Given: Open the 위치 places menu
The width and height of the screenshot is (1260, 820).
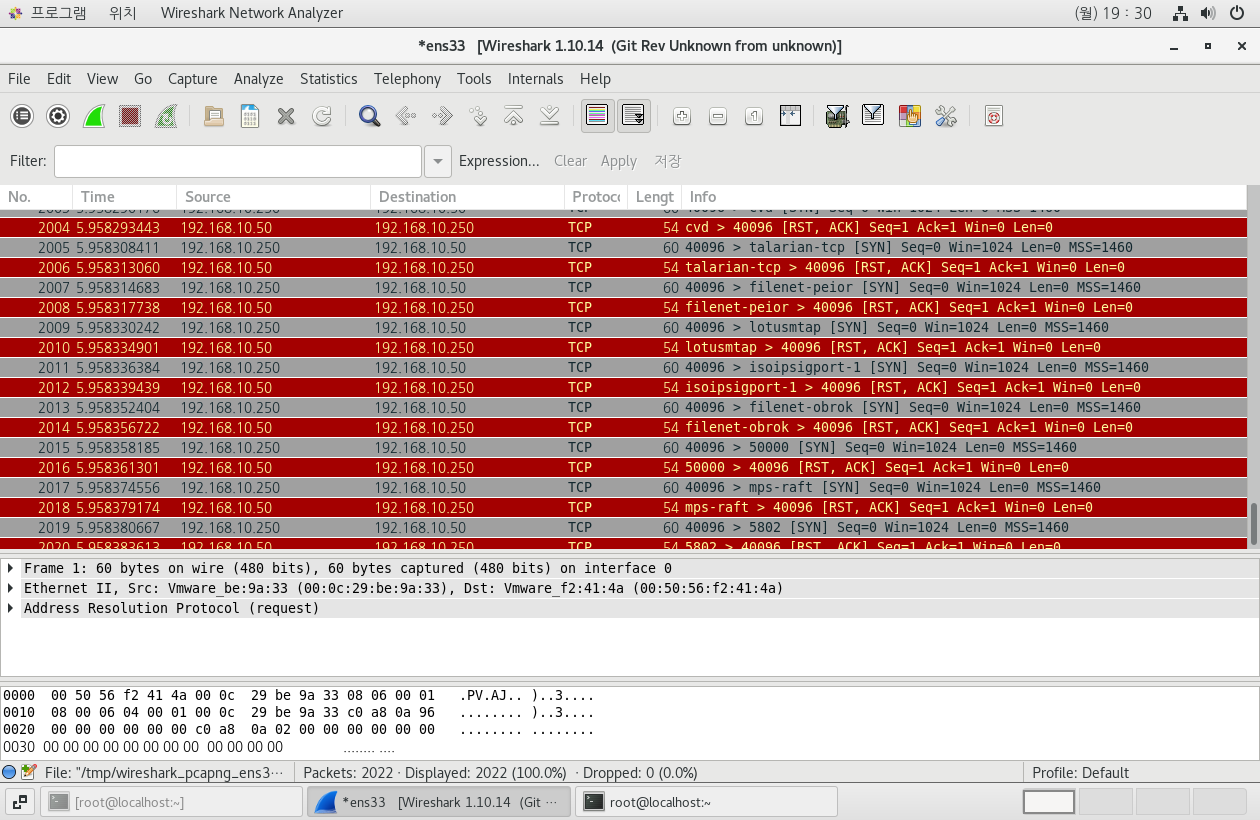Looking at the screenshot, I should (123, 13).
